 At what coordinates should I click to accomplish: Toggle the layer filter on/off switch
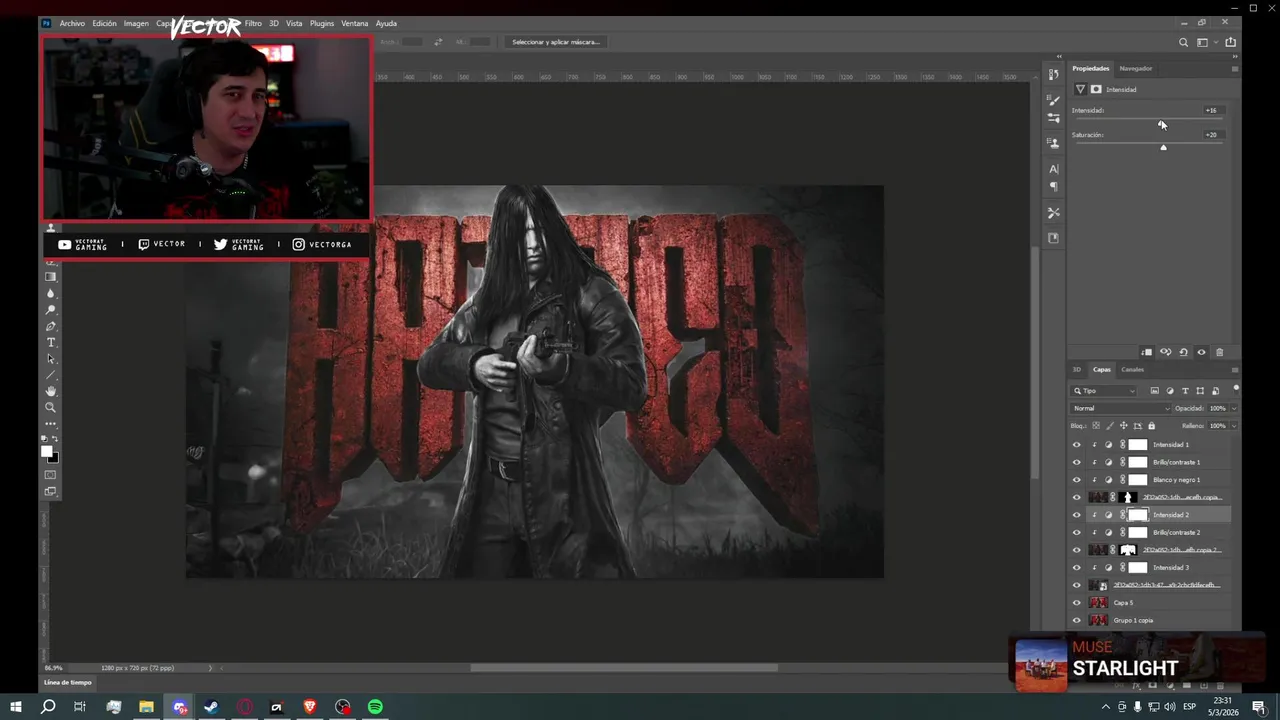pos(1236,389)
